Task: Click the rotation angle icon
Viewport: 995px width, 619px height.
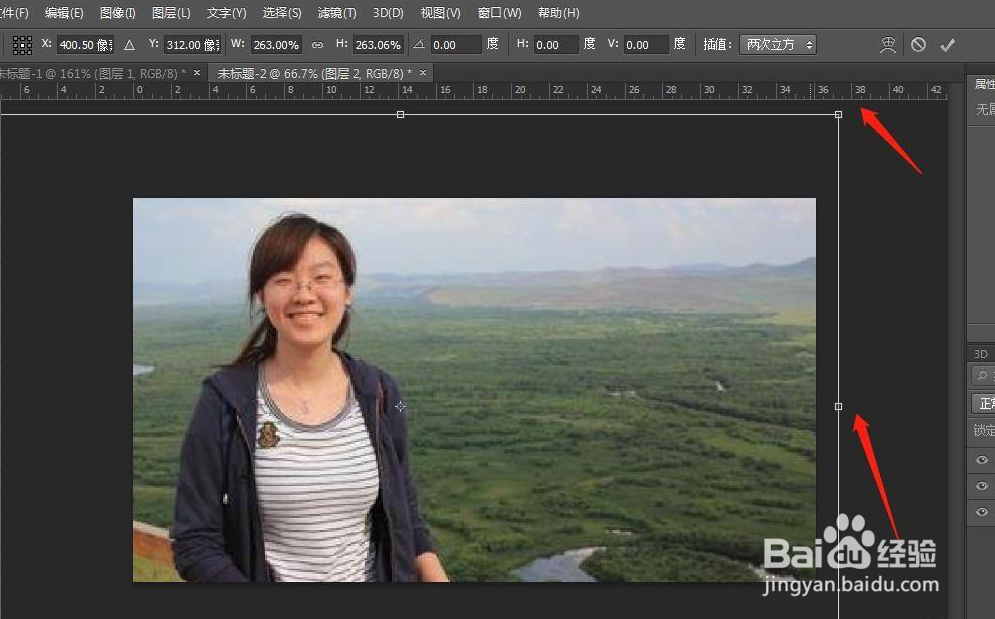Action: [419, 44]
